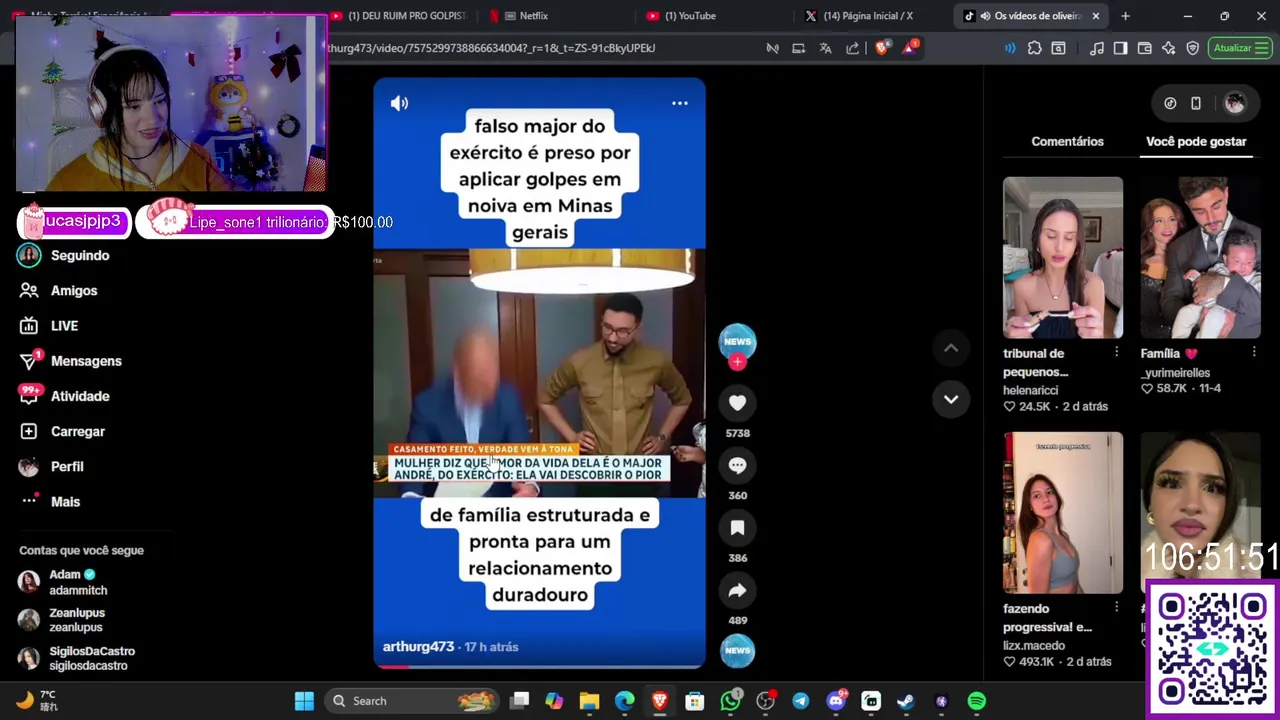This screenshot has width=1280, height=720.
Task: Open Telegram from the taskbar
Action: tap(801, 701)
